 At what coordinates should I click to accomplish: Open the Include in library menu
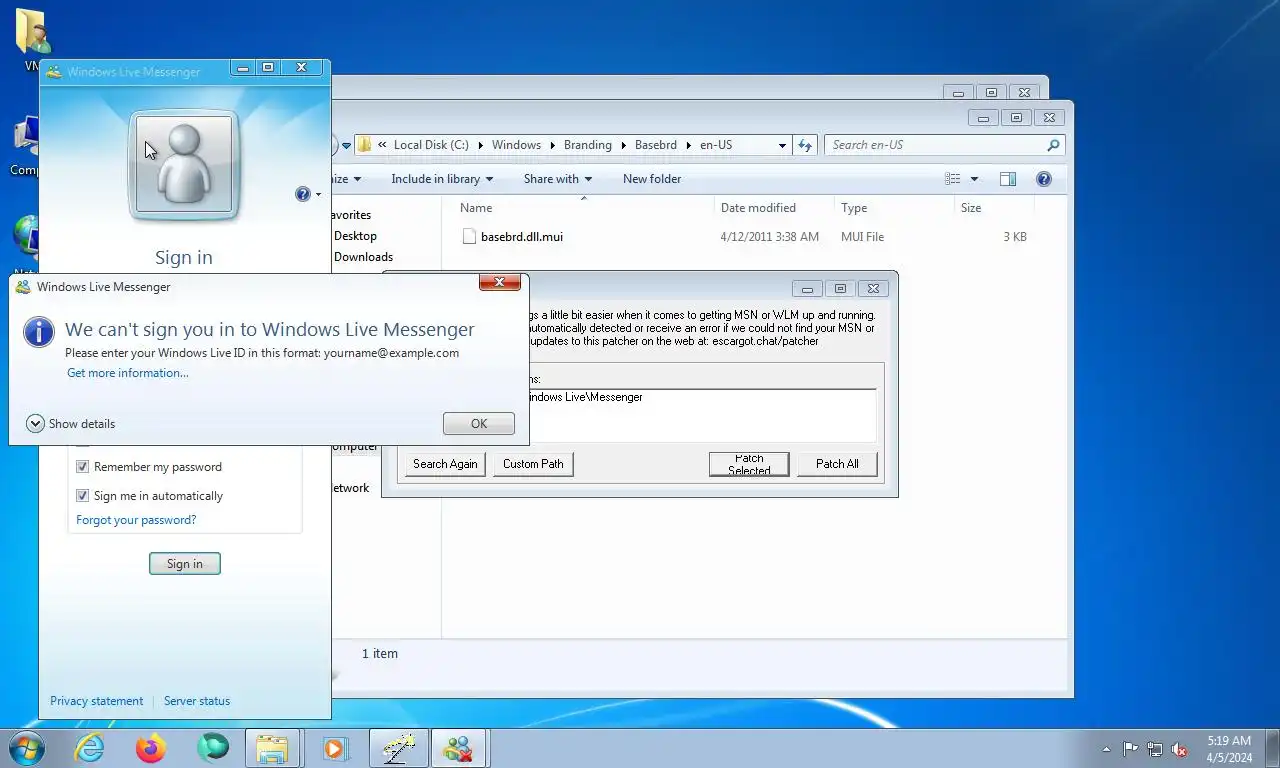(x=442, y=179)
